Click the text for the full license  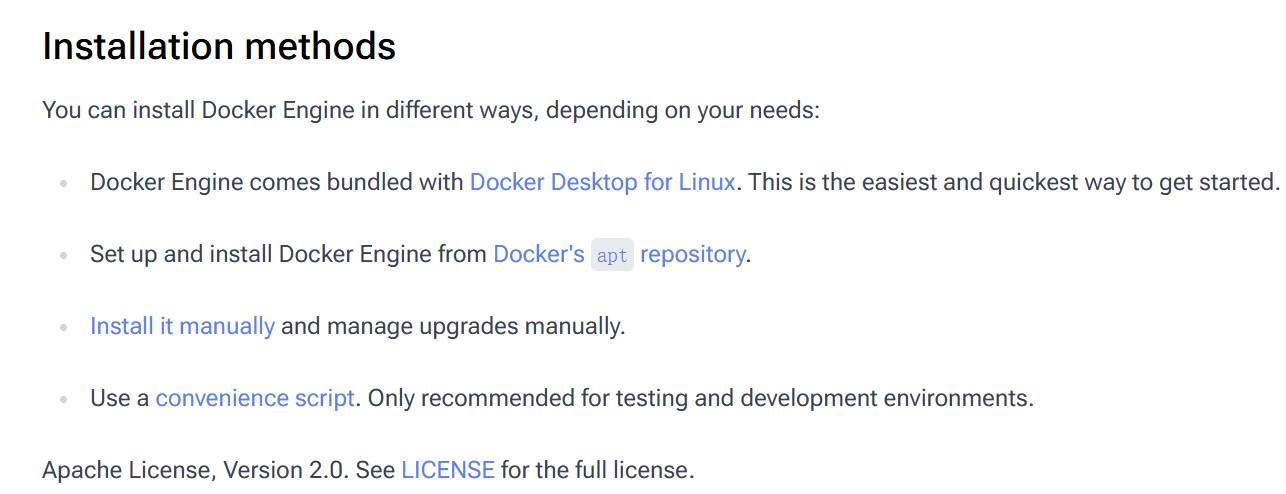(598, 470)
